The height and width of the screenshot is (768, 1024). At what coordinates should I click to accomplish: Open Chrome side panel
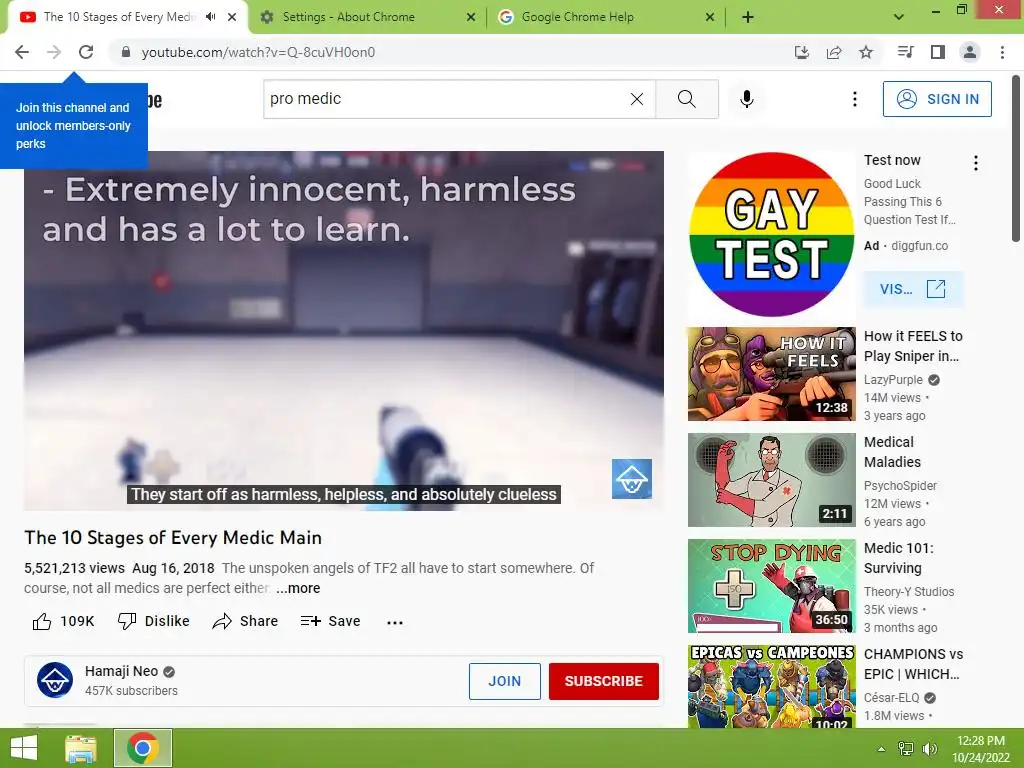point(938,52)
